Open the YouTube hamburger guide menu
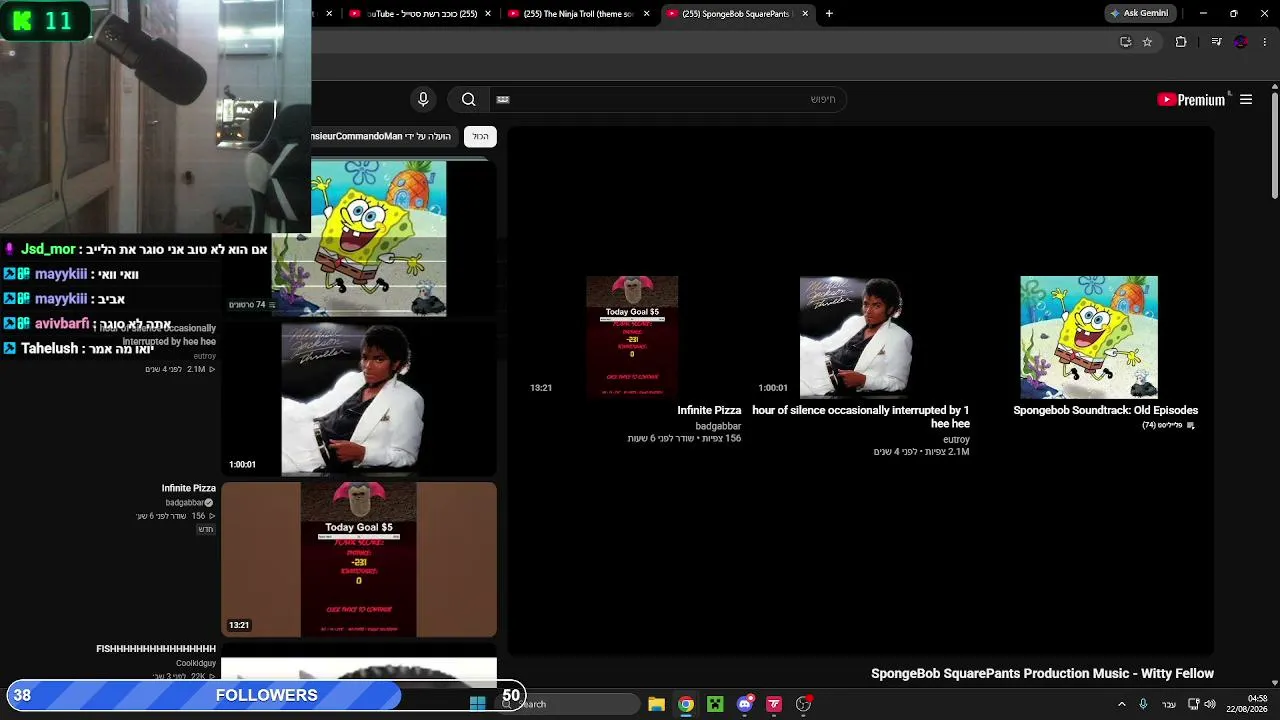This screenshot has width=1280, height=720. (1246, 99)
